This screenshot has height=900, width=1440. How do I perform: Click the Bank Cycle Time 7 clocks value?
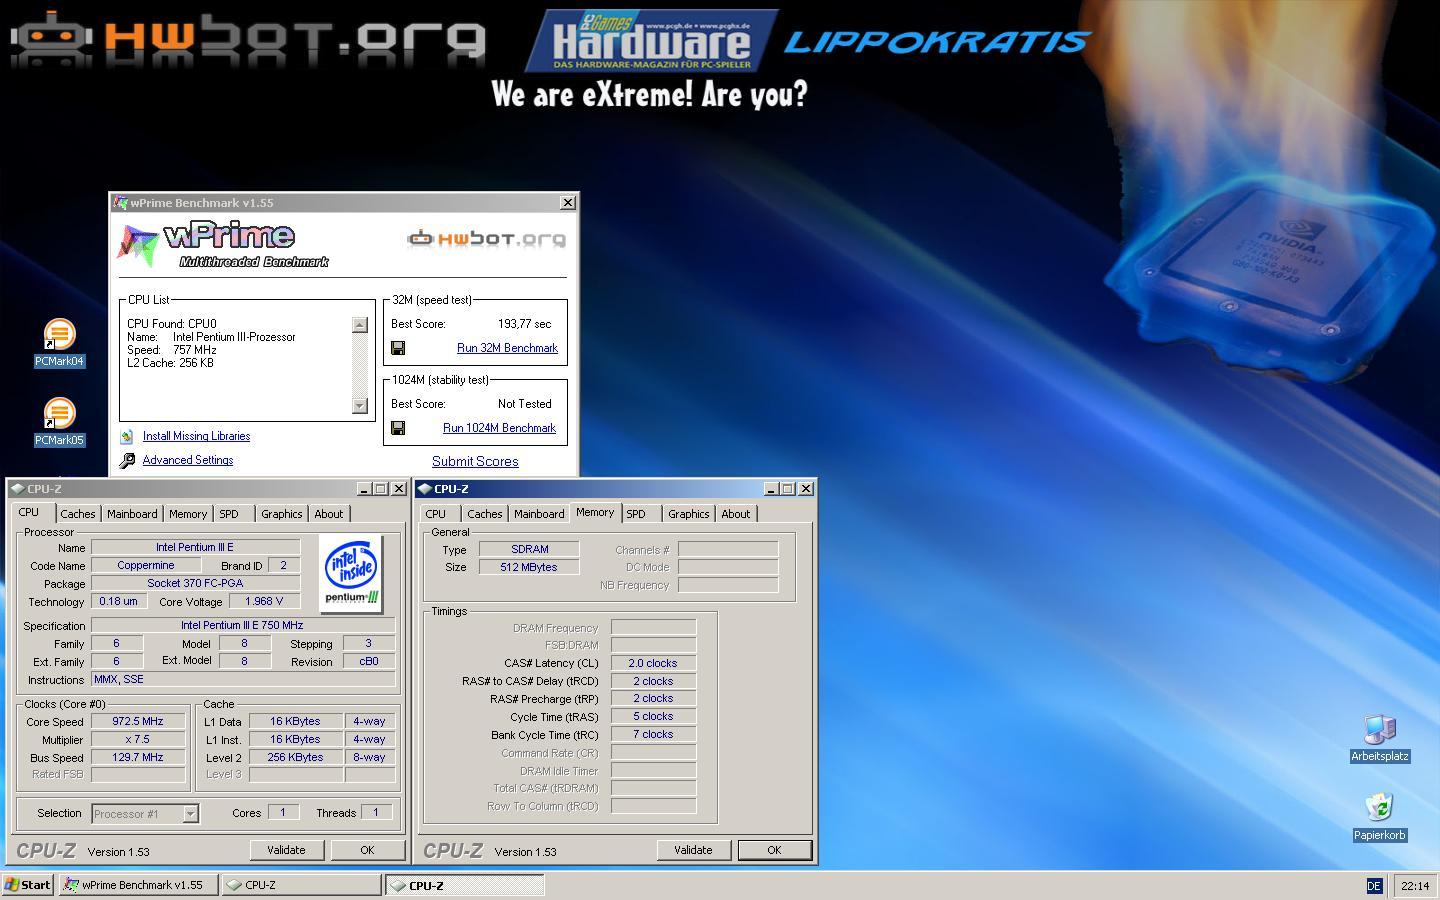tap(653, 734)
